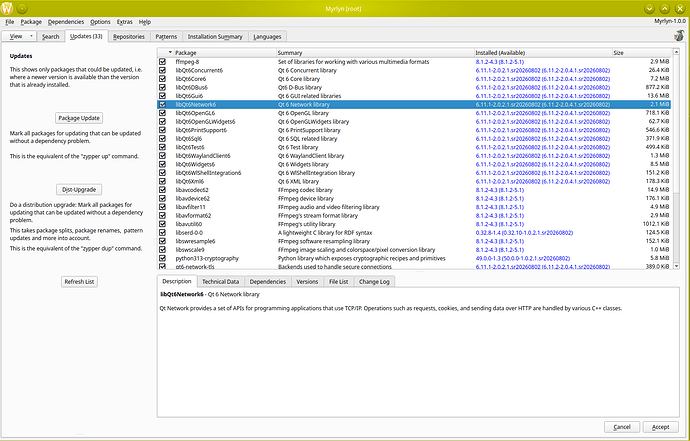Click version text 49.0.0-1.3 for python313-cryptography
This screenshot has height=441, width=690.
point(522,258)
